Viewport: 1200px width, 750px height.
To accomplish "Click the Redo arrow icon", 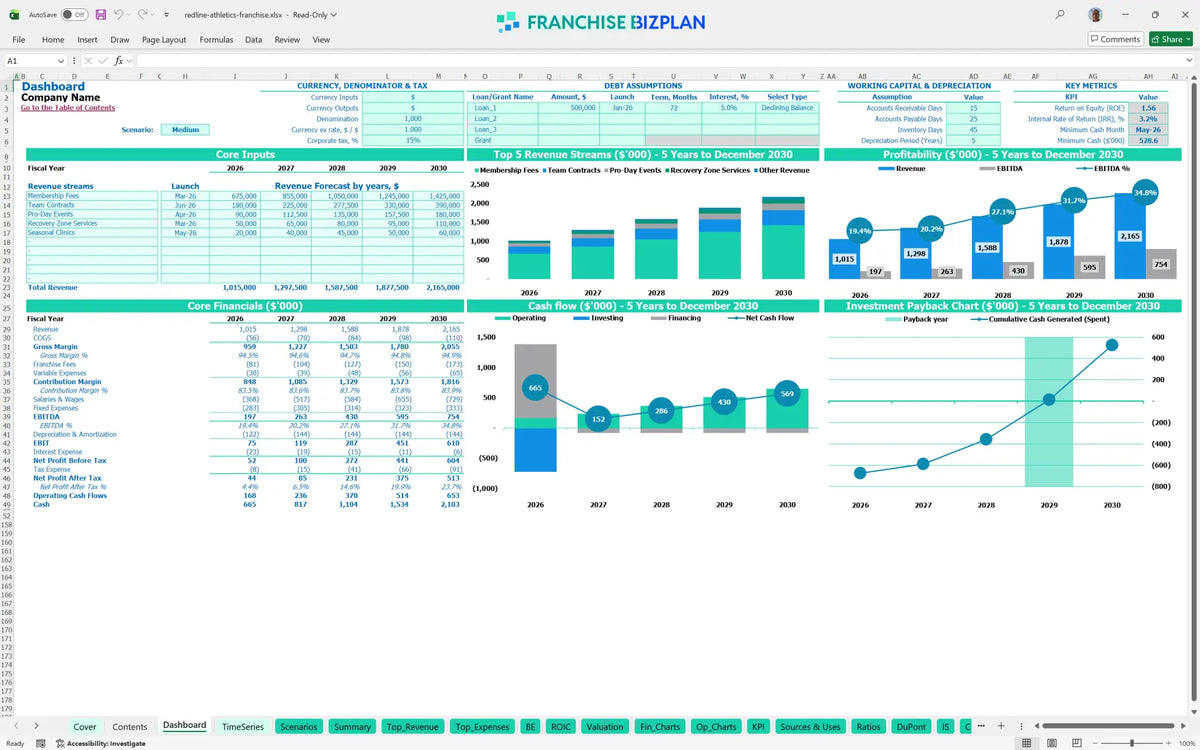I will coord(142,15).
